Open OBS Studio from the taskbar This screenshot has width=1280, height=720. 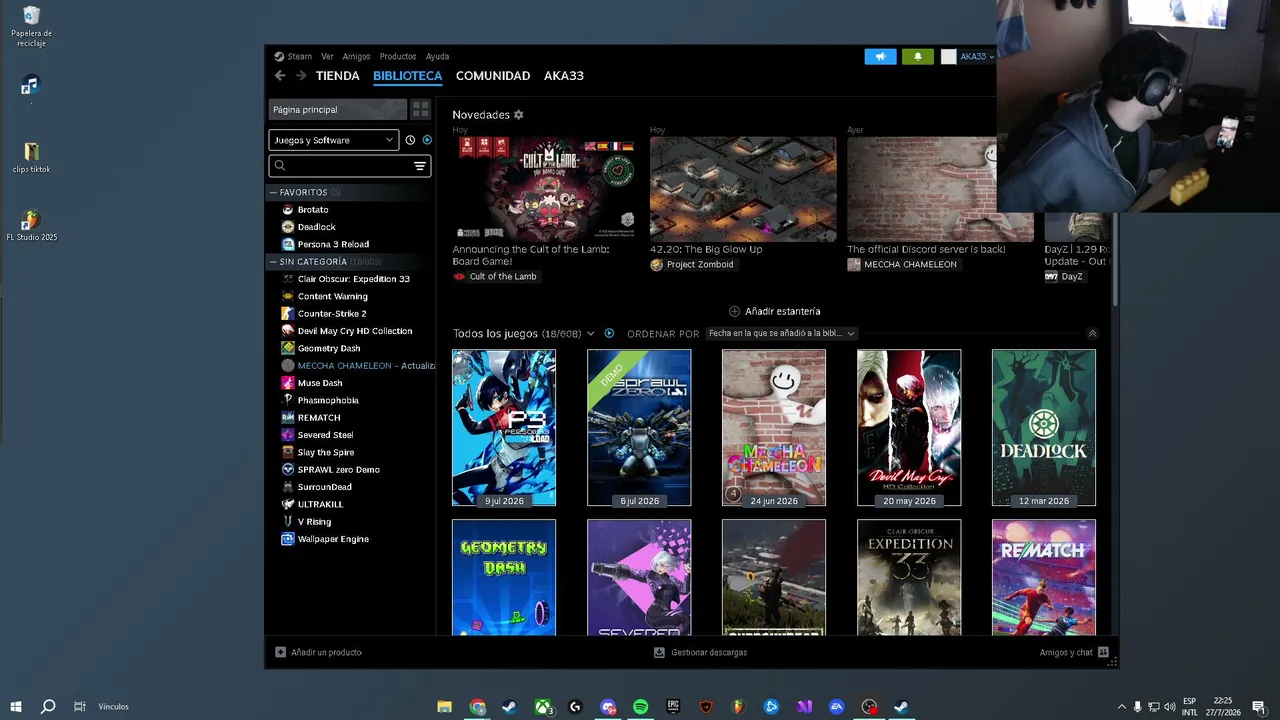click(x=869, y=707)
